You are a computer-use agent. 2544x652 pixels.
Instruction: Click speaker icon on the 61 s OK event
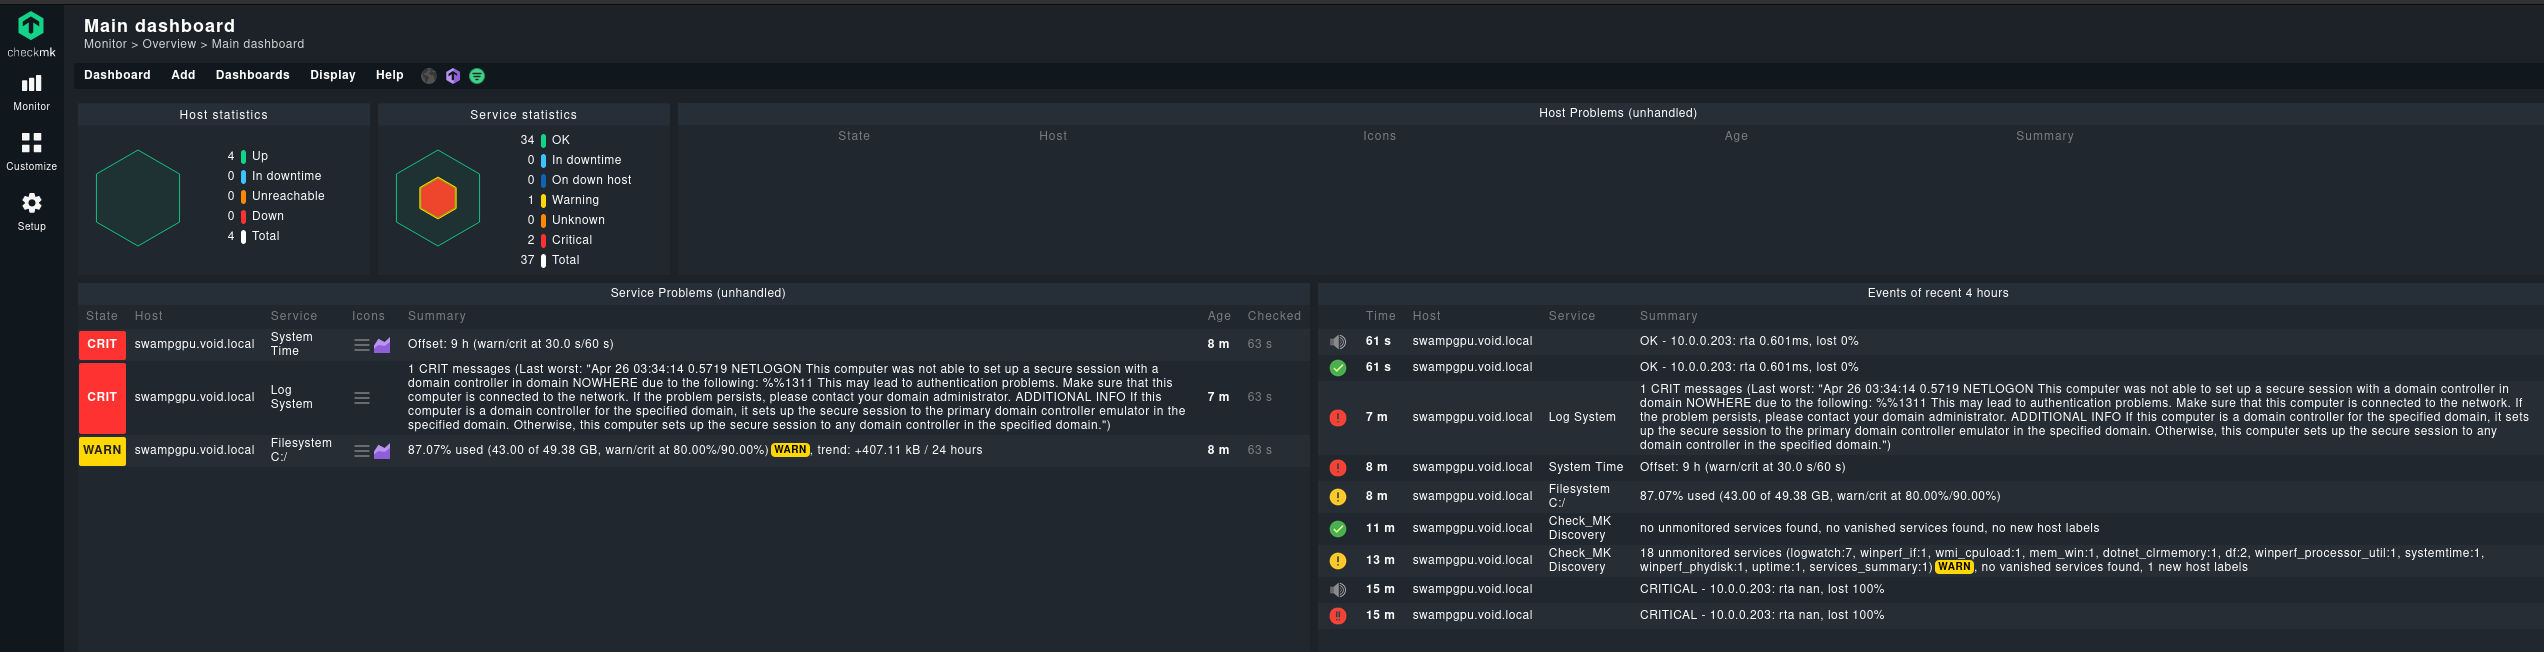[1338, 342]
